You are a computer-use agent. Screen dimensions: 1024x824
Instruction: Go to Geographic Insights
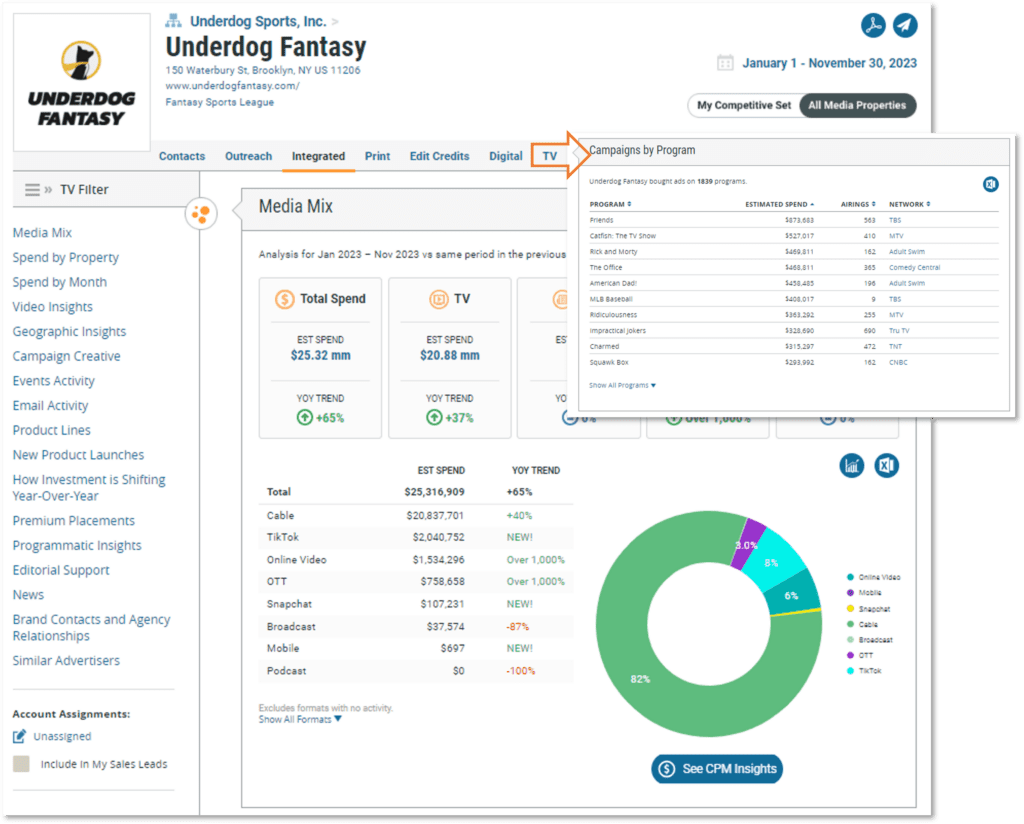69,332
